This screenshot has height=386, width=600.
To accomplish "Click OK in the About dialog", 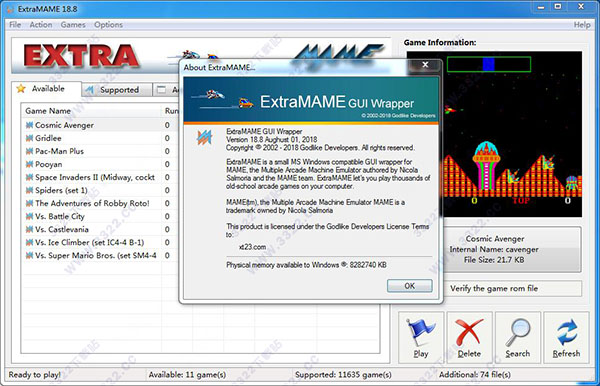I will click(409, 286).
